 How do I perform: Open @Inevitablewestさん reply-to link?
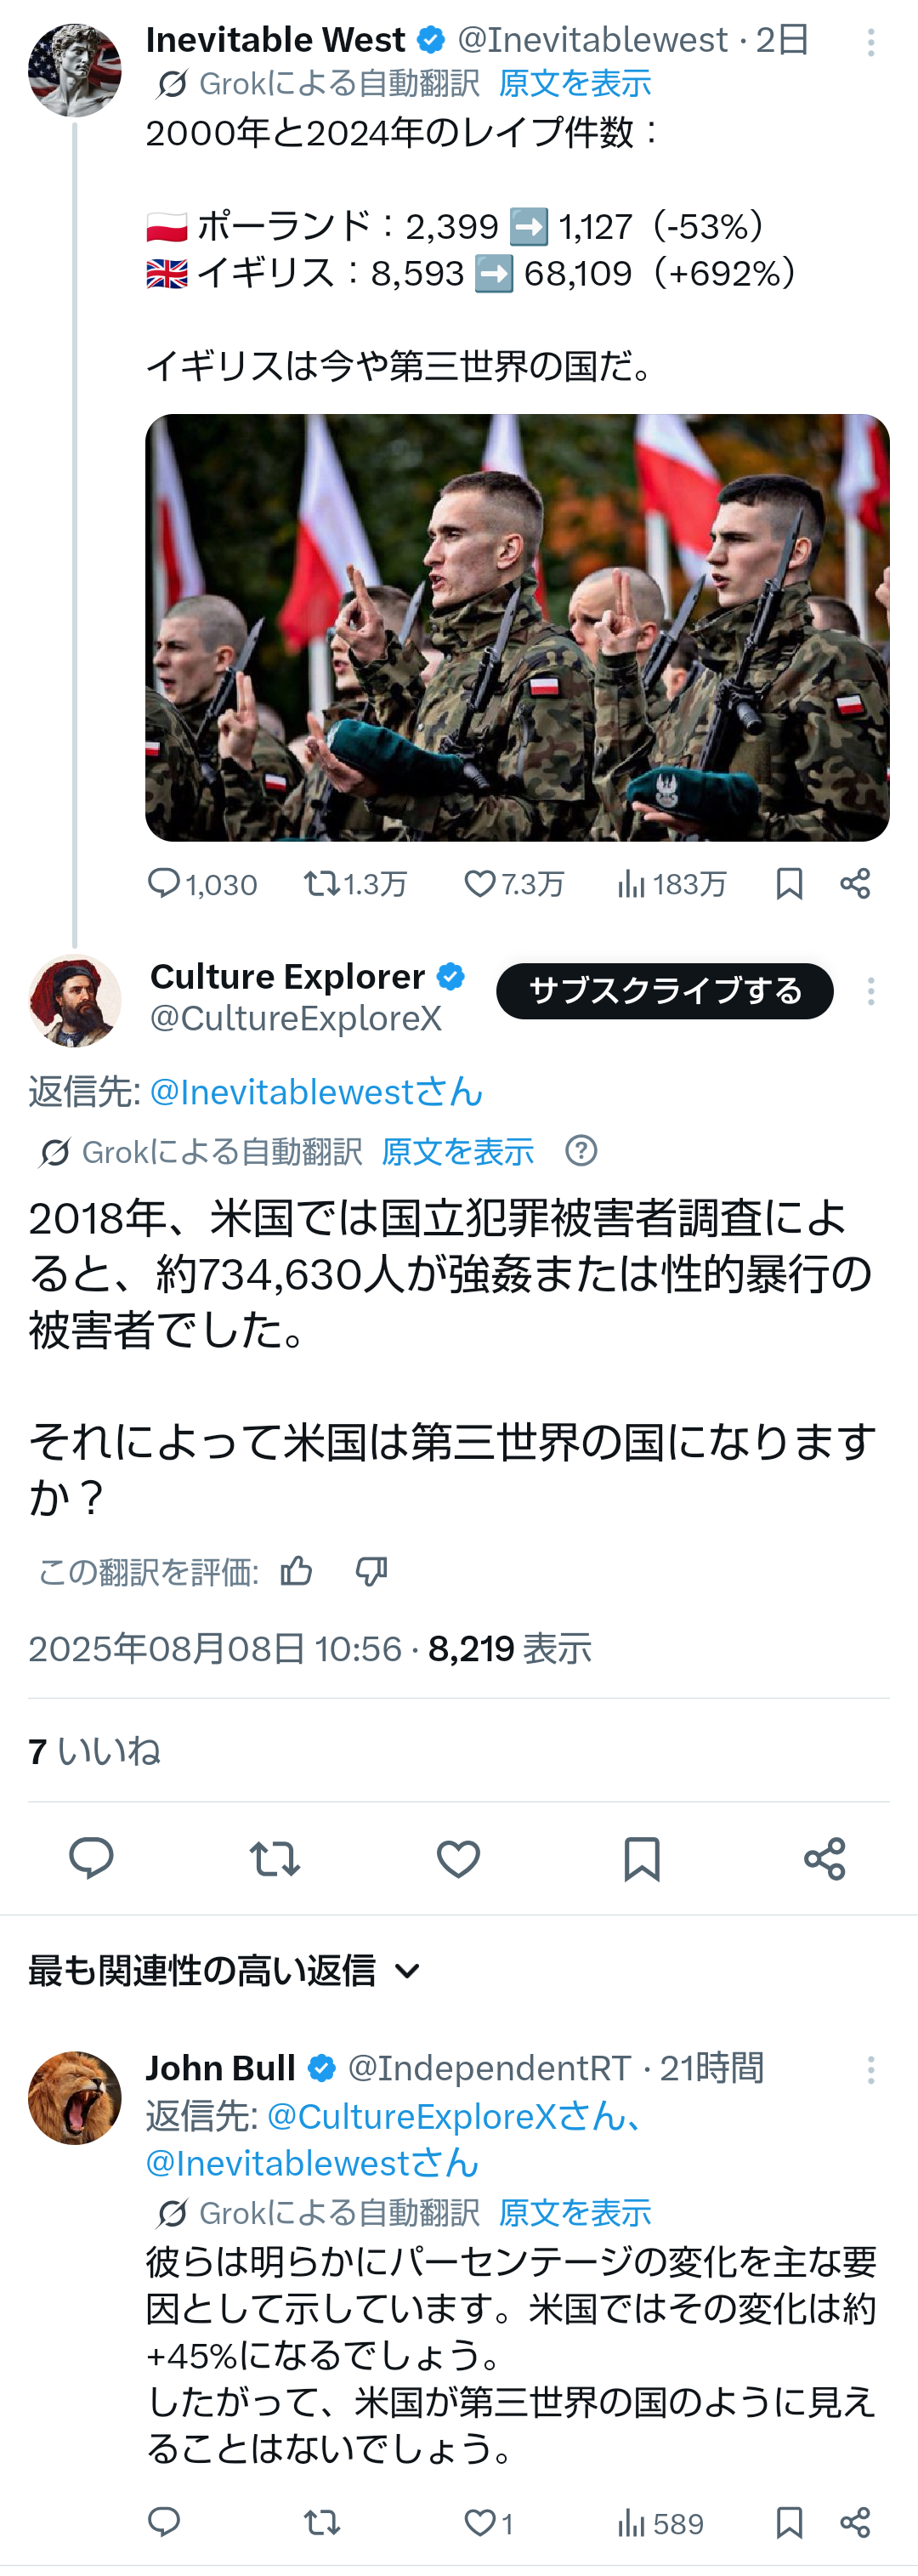pos(316,1092)
